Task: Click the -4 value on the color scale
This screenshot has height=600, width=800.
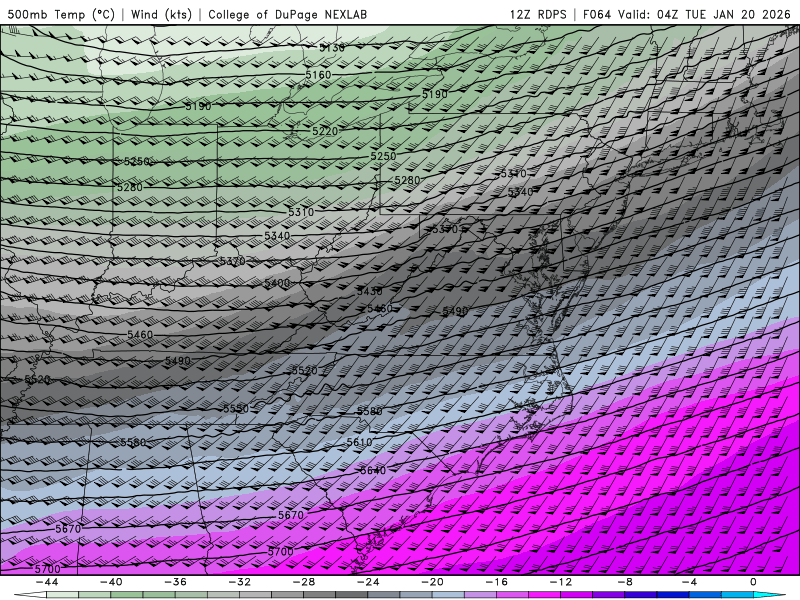Action: [x=689, y=582]
